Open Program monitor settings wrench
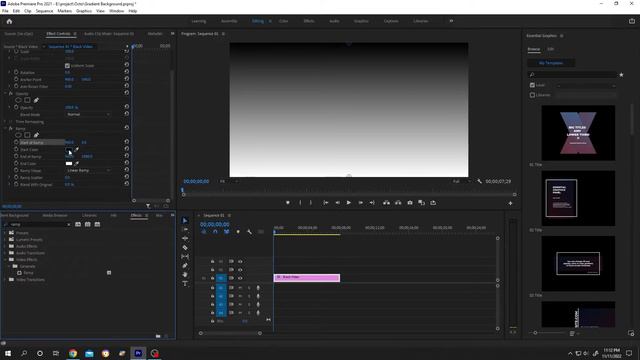This screenshot has height=360, width=640. (479, 181)
